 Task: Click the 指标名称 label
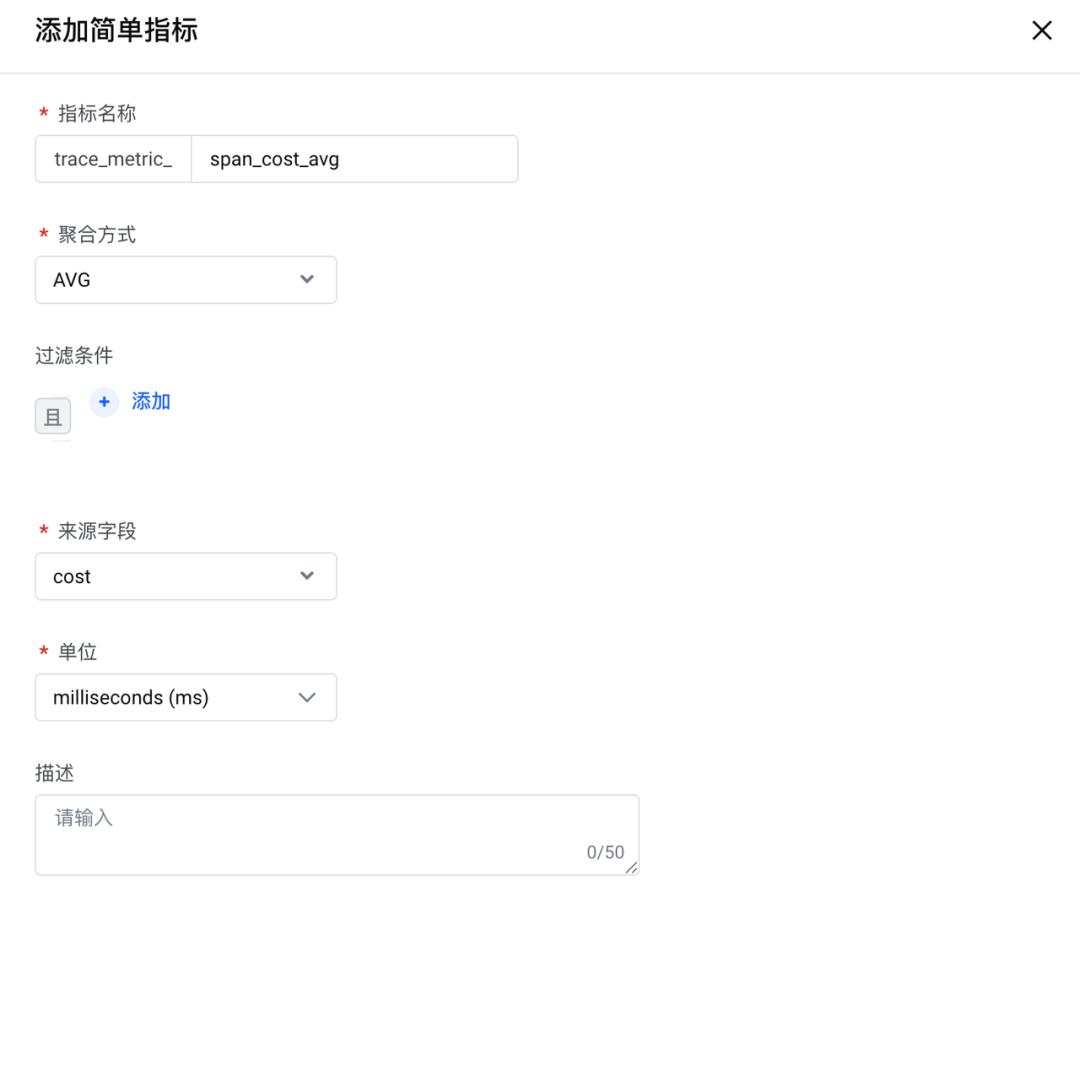97,113
